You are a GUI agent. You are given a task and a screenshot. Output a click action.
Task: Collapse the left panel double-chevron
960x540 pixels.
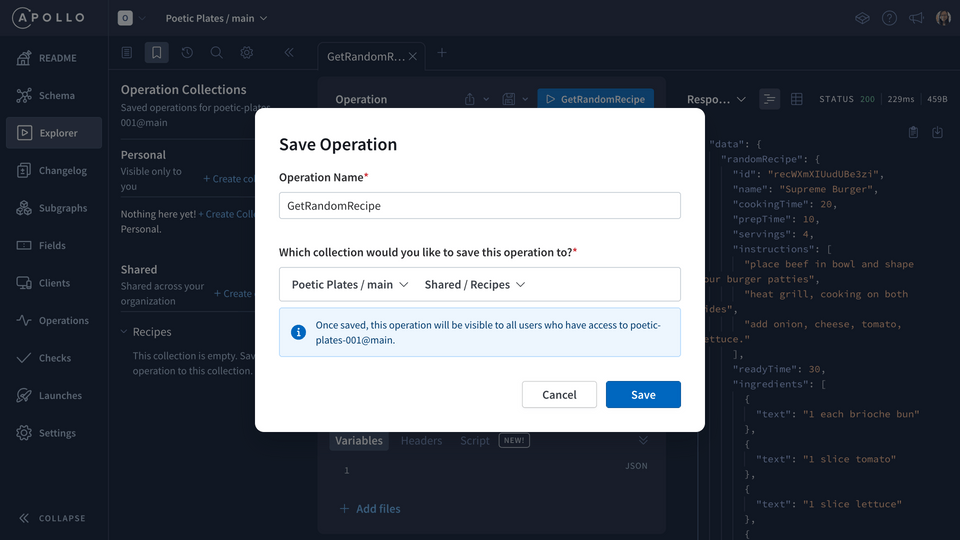tap(289, 53)
